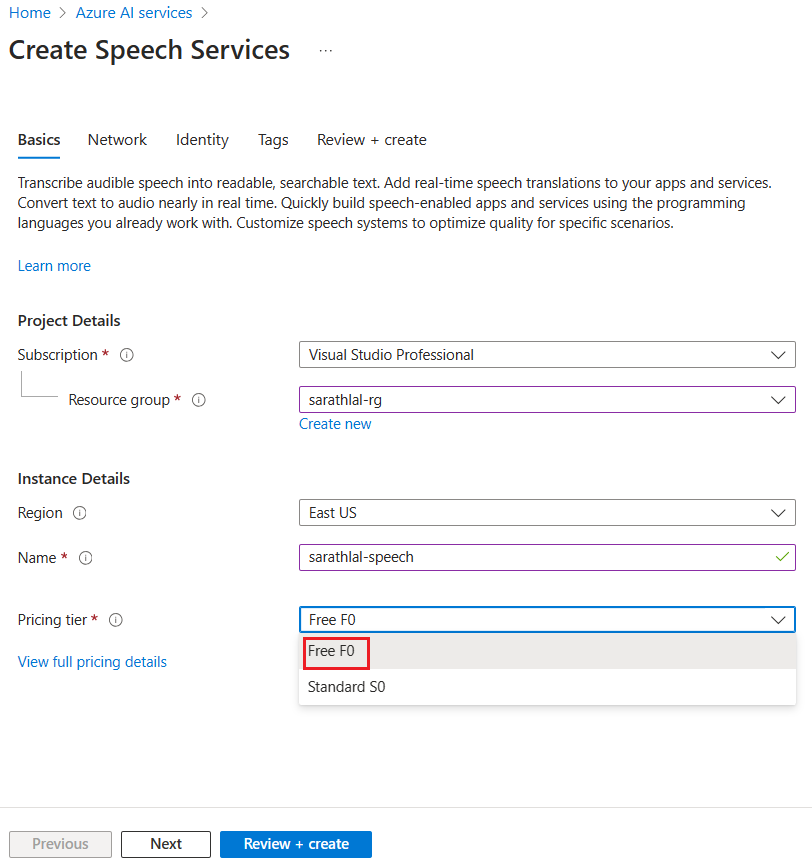The image size is (812, 859).
Task: Open the Region selection dropdown
Action: pos(779,513)
